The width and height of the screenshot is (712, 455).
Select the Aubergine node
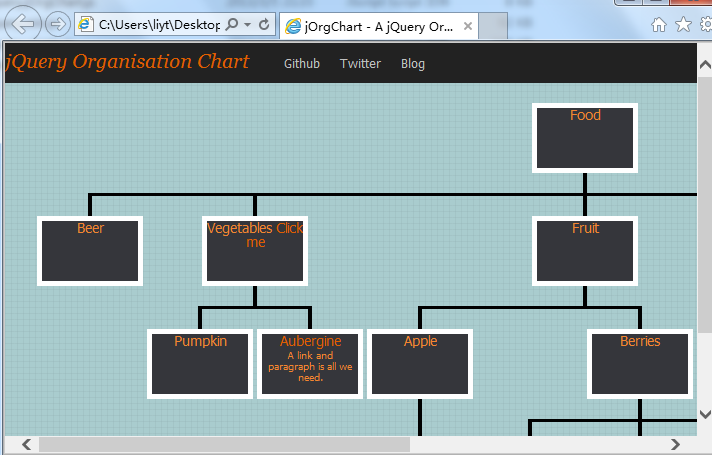tap(310, 364)
